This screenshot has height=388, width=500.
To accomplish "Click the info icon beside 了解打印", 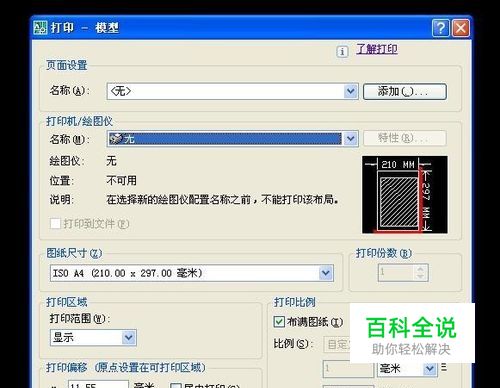I will tap(342, 52).
